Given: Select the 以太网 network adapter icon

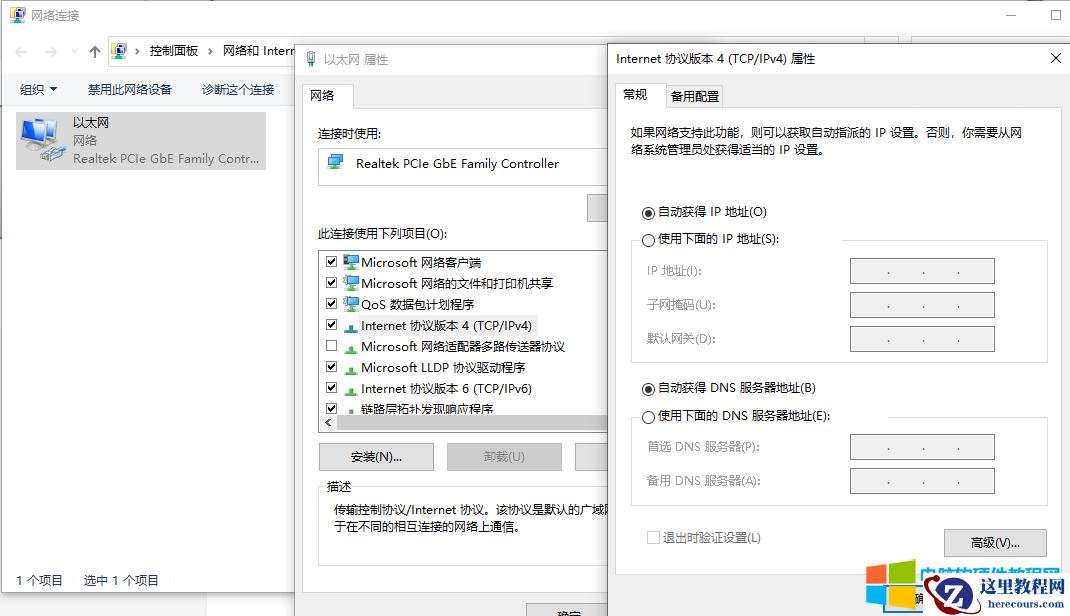Looking at the screenshot, I should click(40, 135).
